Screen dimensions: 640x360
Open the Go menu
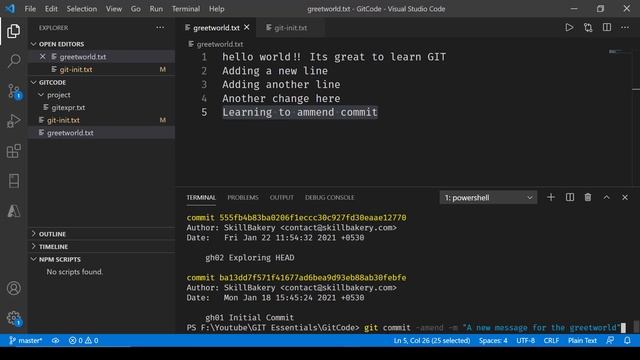tap(136, 9)
